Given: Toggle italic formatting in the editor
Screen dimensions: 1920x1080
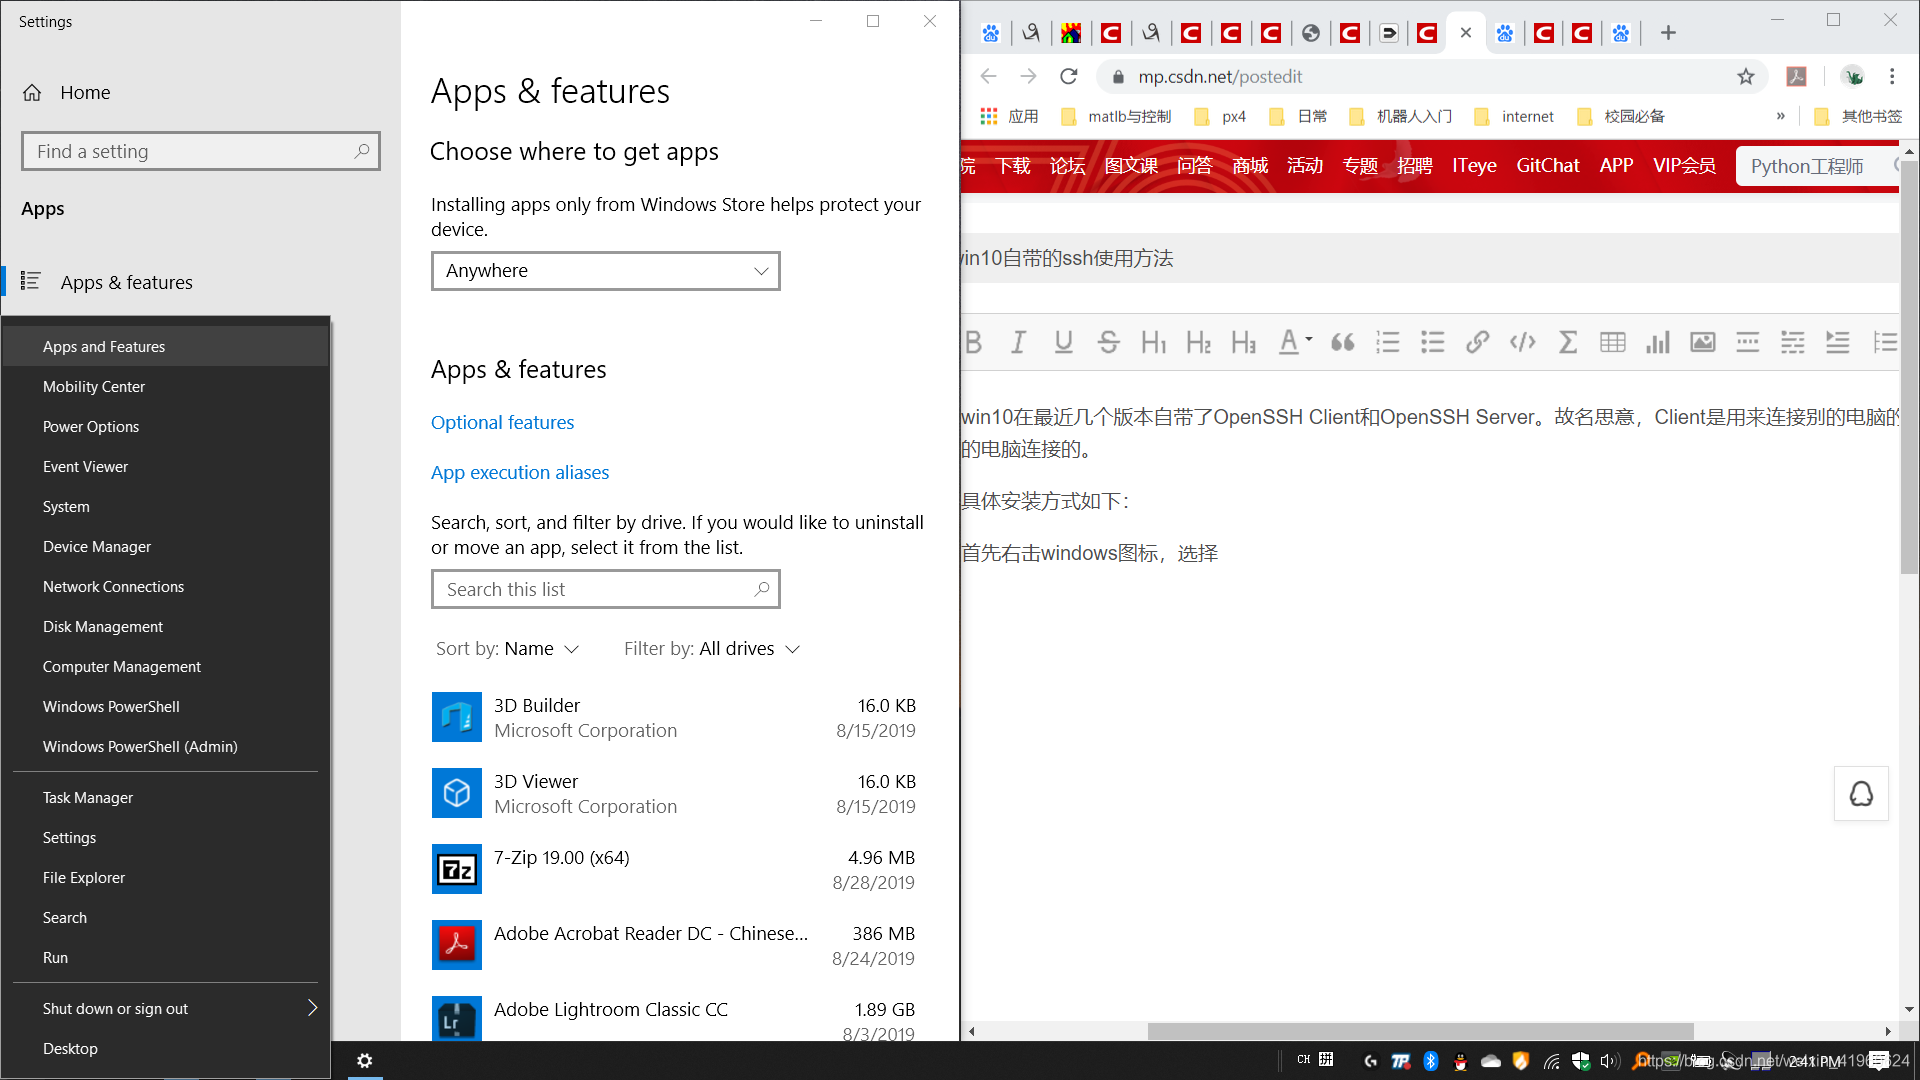Looking at the screenshot, I should tap(1018, 342).
